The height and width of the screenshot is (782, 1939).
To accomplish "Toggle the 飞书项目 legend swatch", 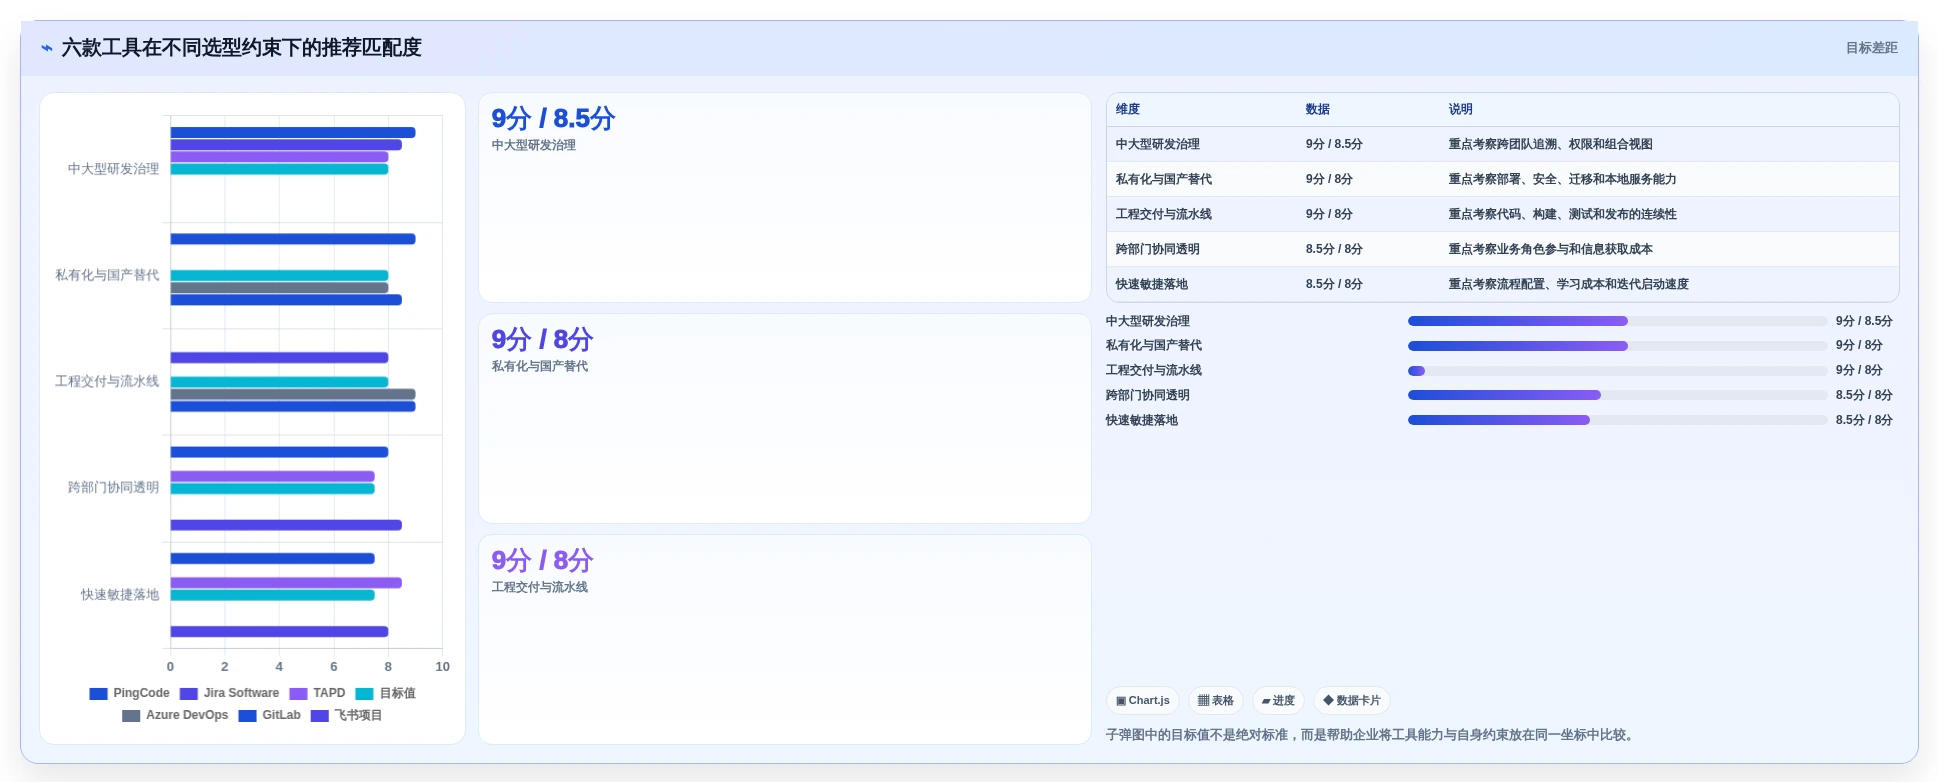I will pyautogui.click(x=320, y=715).
